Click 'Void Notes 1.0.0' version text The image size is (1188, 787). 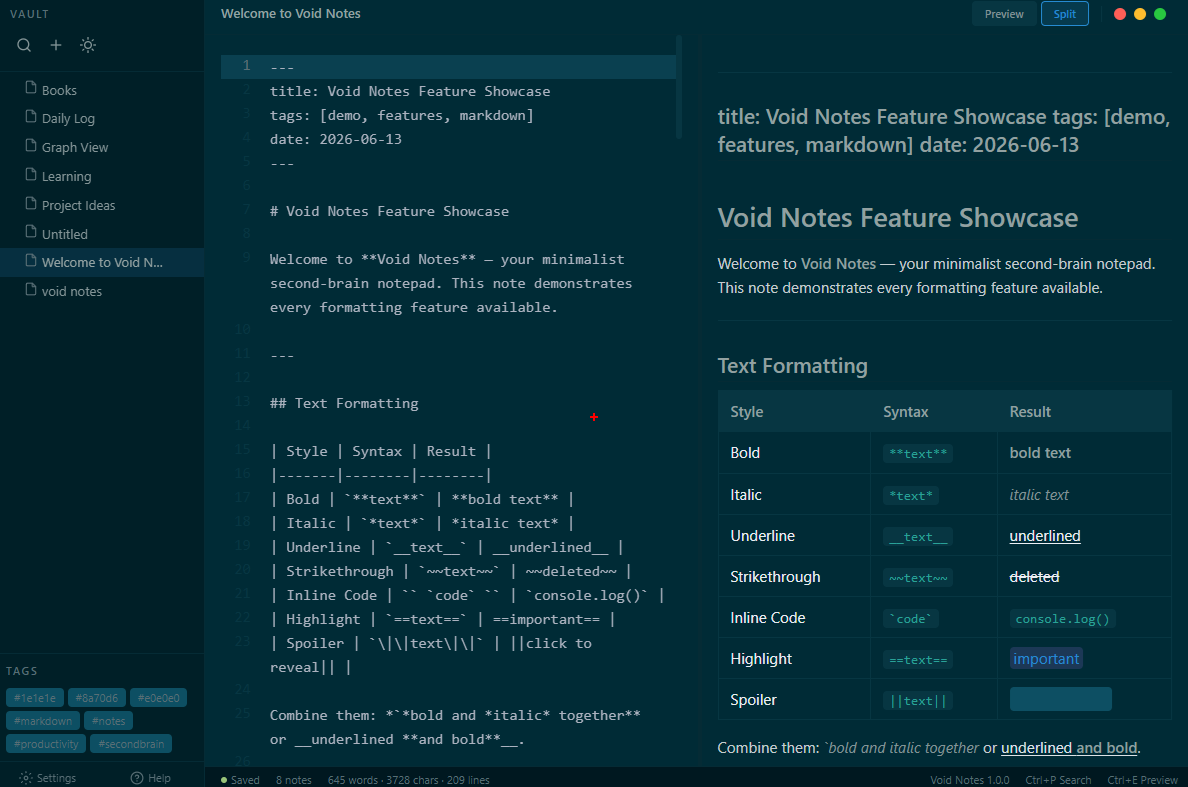point(970,779)
